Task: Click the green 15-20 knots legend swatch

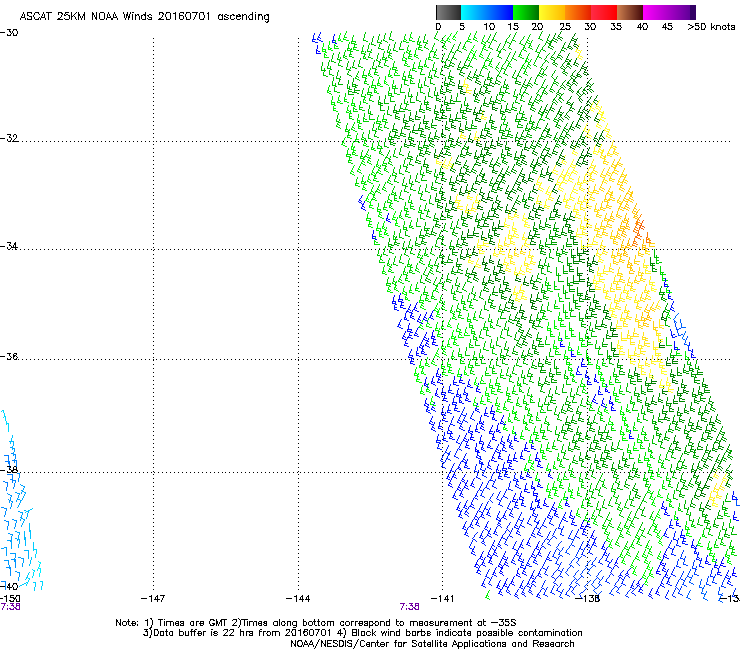Action: coord(526,12)
